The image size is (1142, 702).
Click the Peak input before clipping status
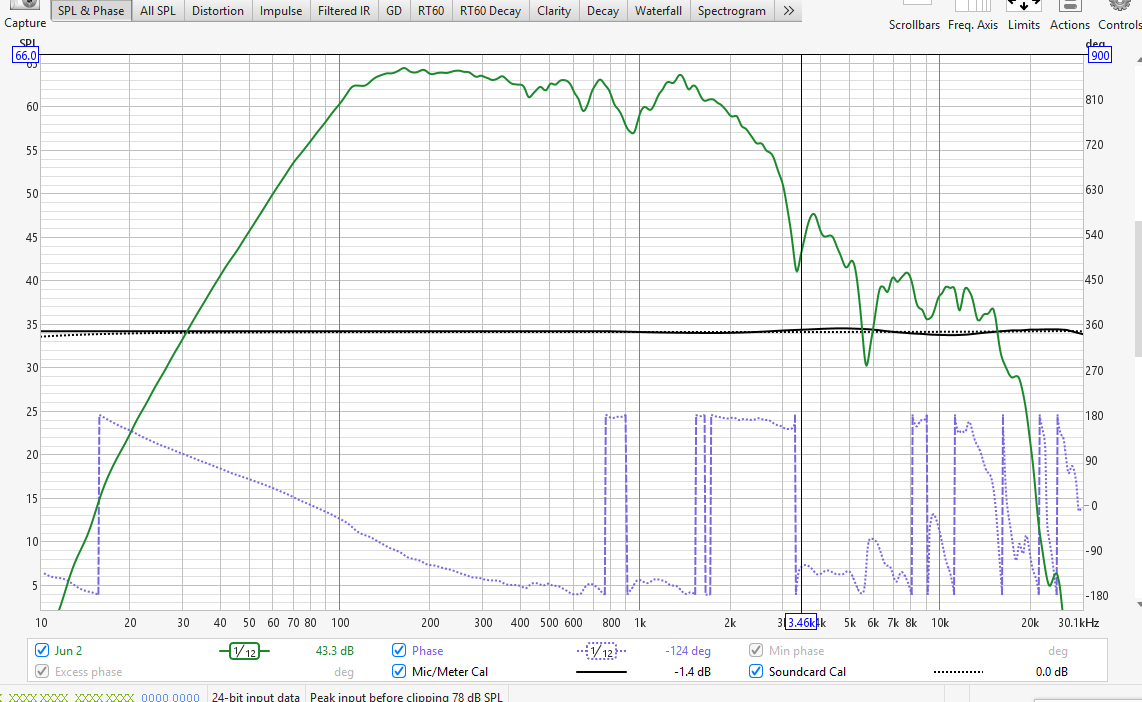click(406, 696)
